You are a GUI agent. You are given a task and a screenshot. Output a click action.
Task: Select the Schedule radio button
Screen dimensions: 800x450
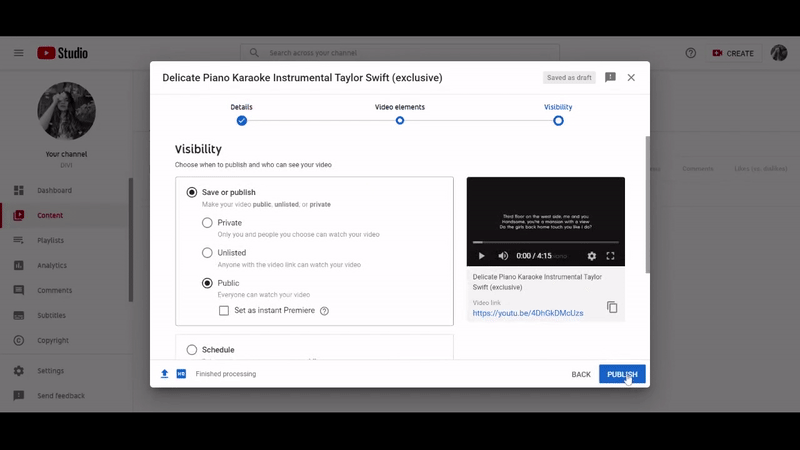192,349
